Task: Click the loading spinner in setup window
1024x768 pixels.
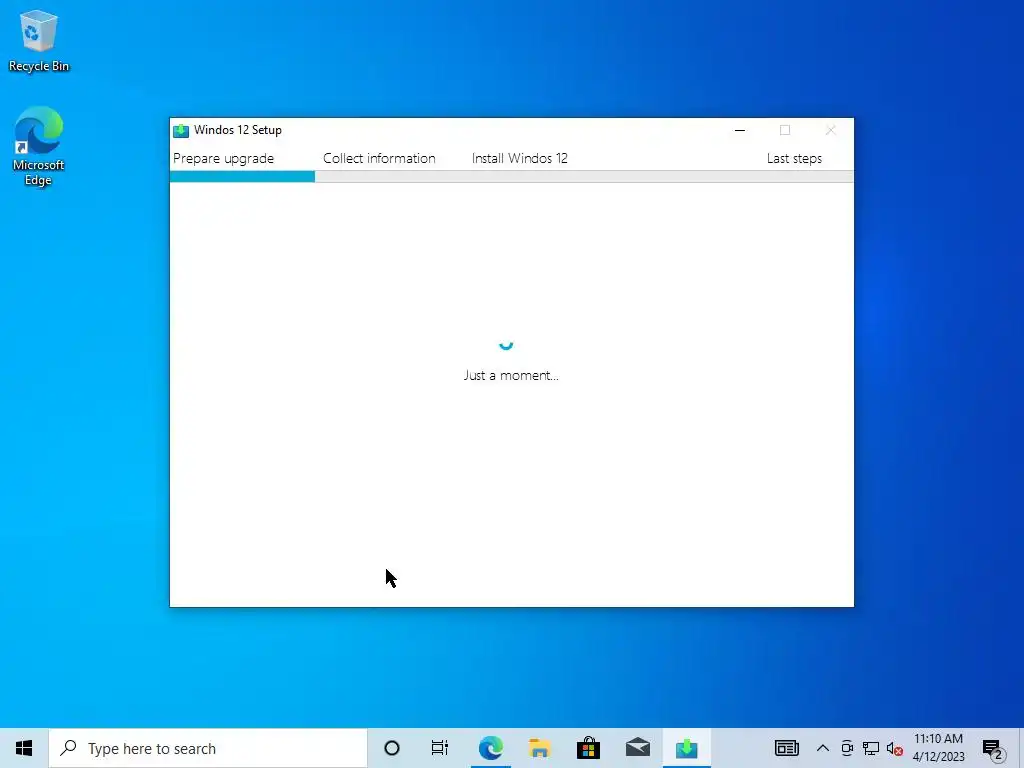Action: (506, 344)
